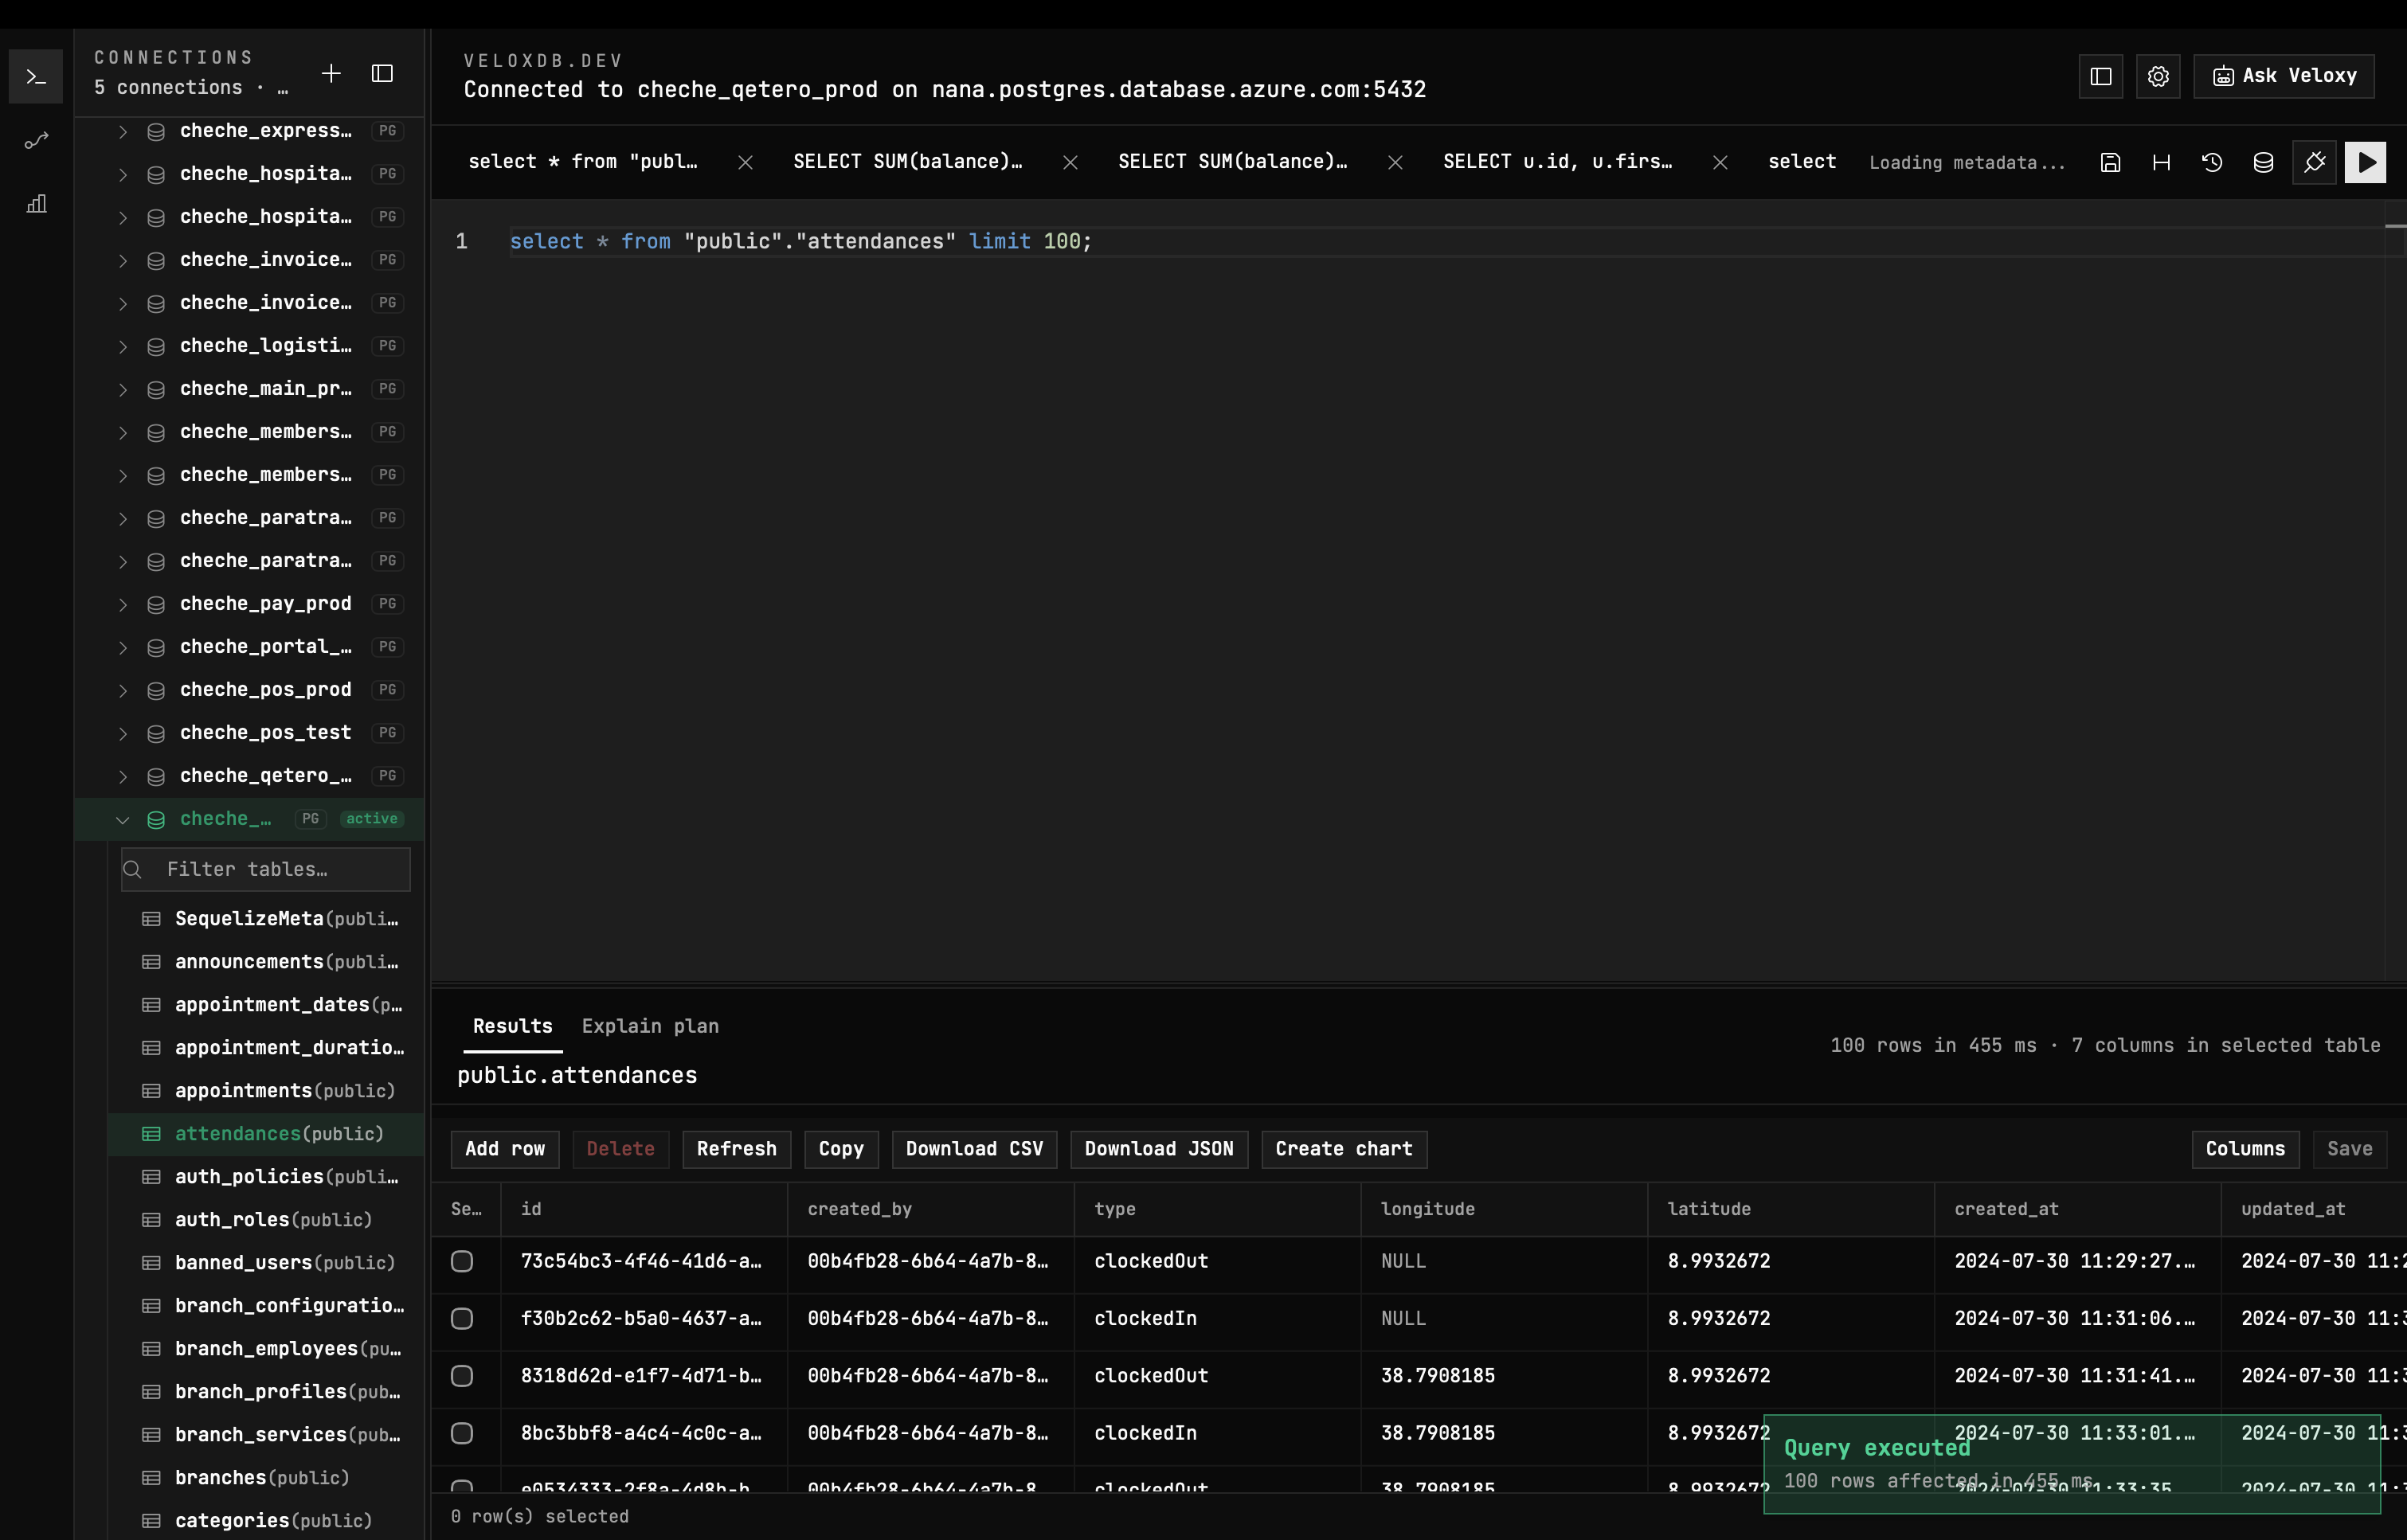
Task: Expand cheche_pos_prod database node
Action: 122,690
